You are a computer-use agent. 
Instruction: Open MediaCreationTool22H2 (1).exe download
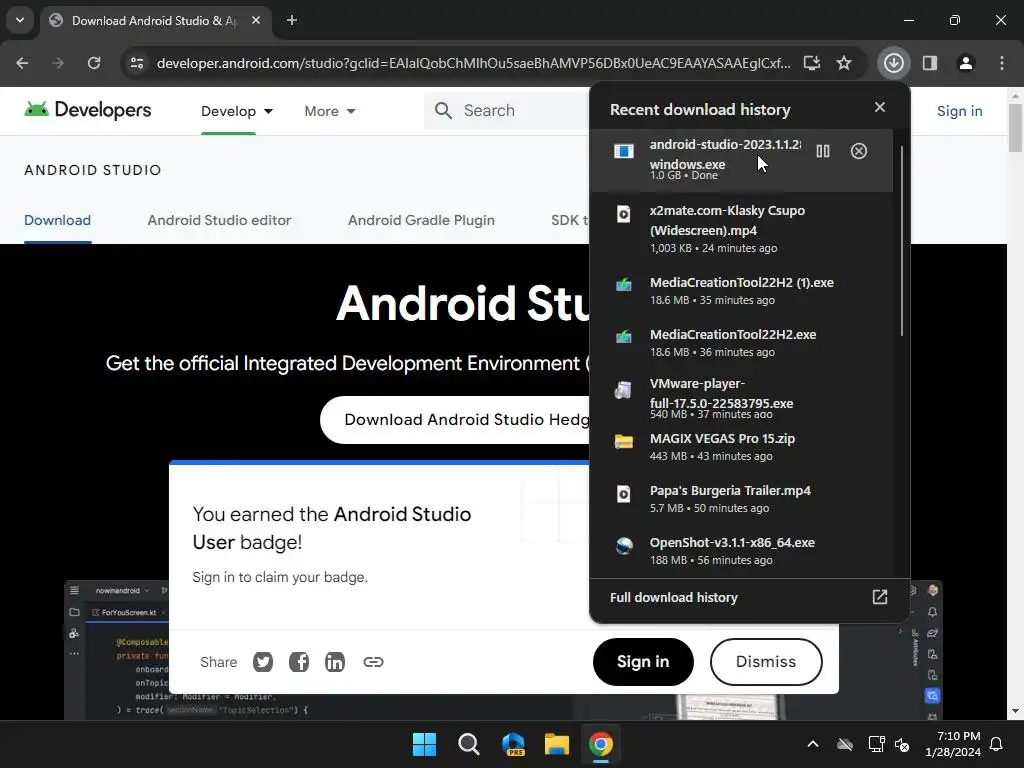click(x=741, y=291)
